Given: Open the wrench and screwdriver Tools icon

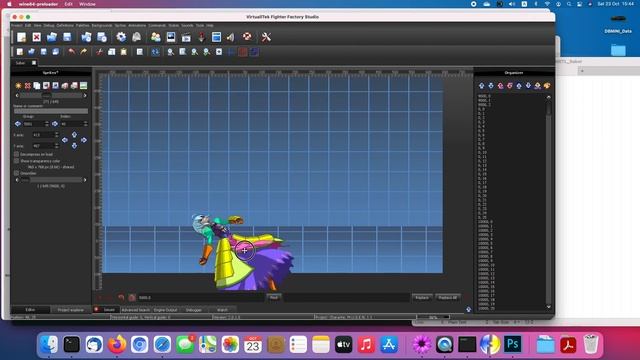Looking at the screenshot, I should coord(266,37).
